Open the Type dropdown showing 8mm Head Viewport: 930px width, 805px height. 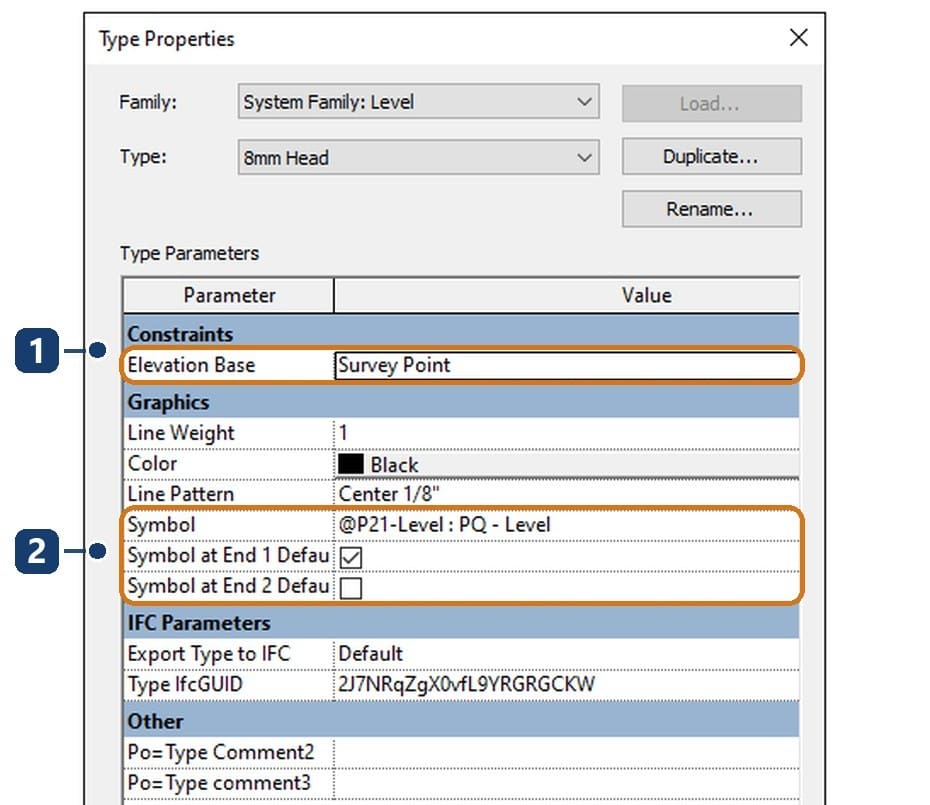click(x=418, y=157)
